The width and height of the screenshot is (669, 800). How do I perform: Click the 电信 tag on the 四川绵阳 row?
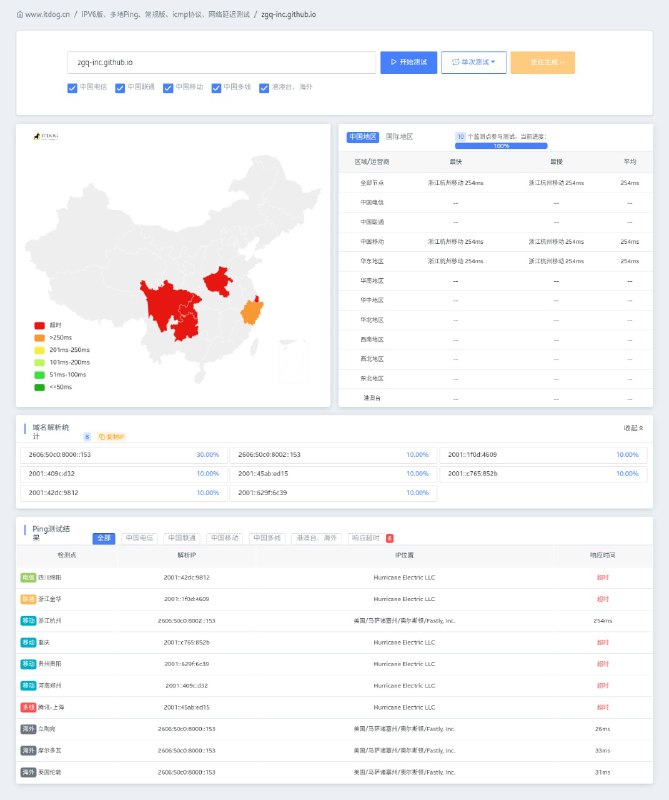[28, 577]
